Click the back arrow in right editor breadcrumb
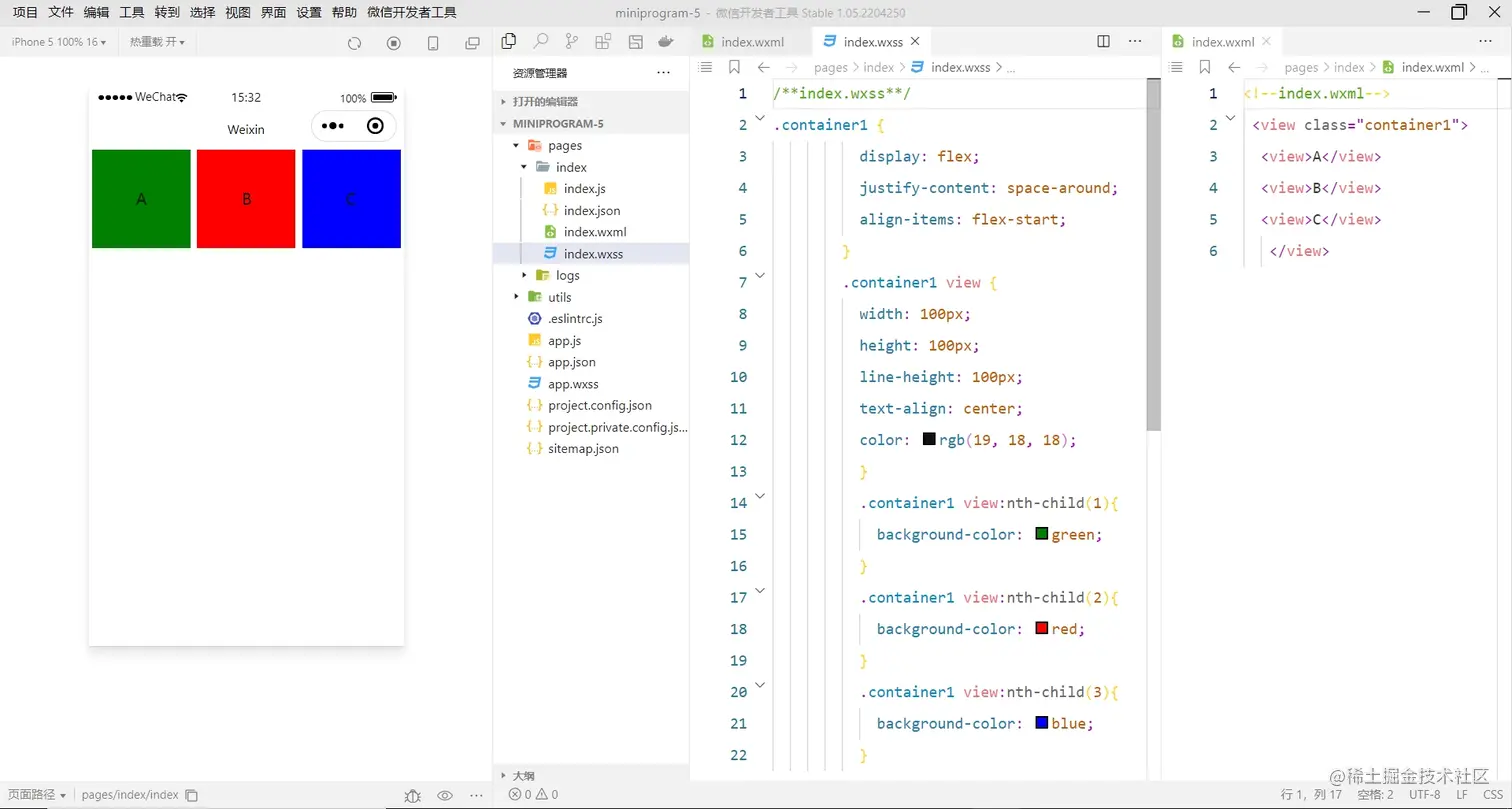Image resolution: width=1512 pixels, height=809 pixels. (1235, 67)
